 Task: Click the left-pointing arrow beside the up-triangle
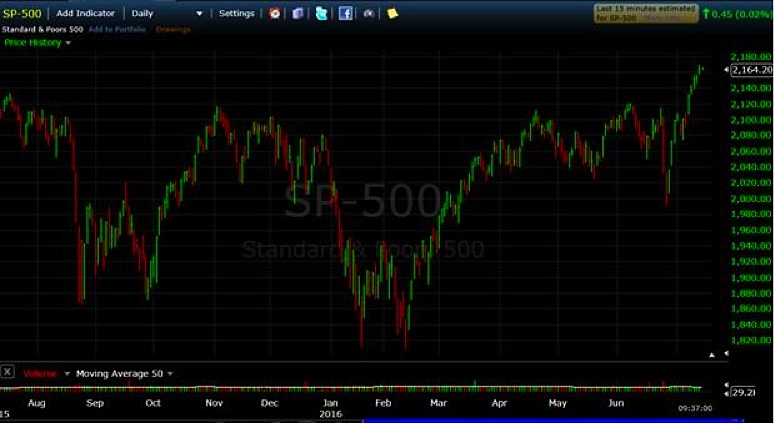coord(726,354)
